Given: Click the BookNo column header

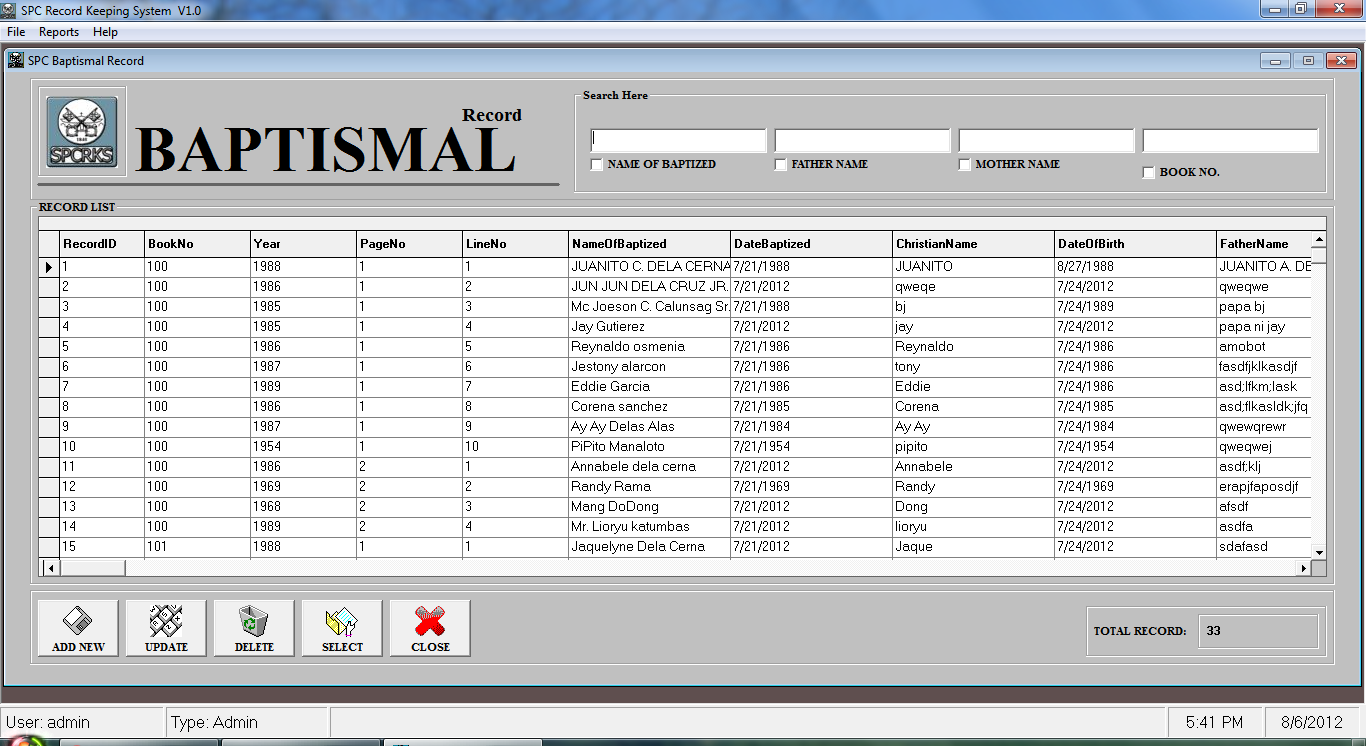Looking at the screenshot, I should tap(197, 244).
